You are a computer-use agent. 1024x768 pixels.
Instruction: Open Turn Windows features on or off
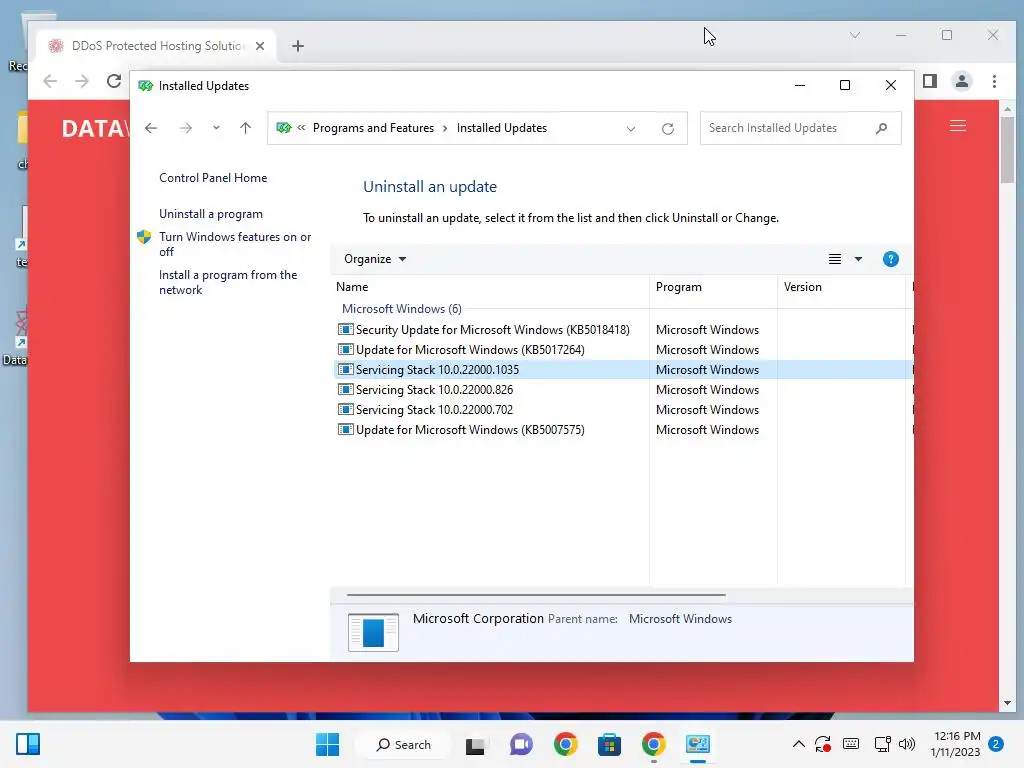[235, 244]
